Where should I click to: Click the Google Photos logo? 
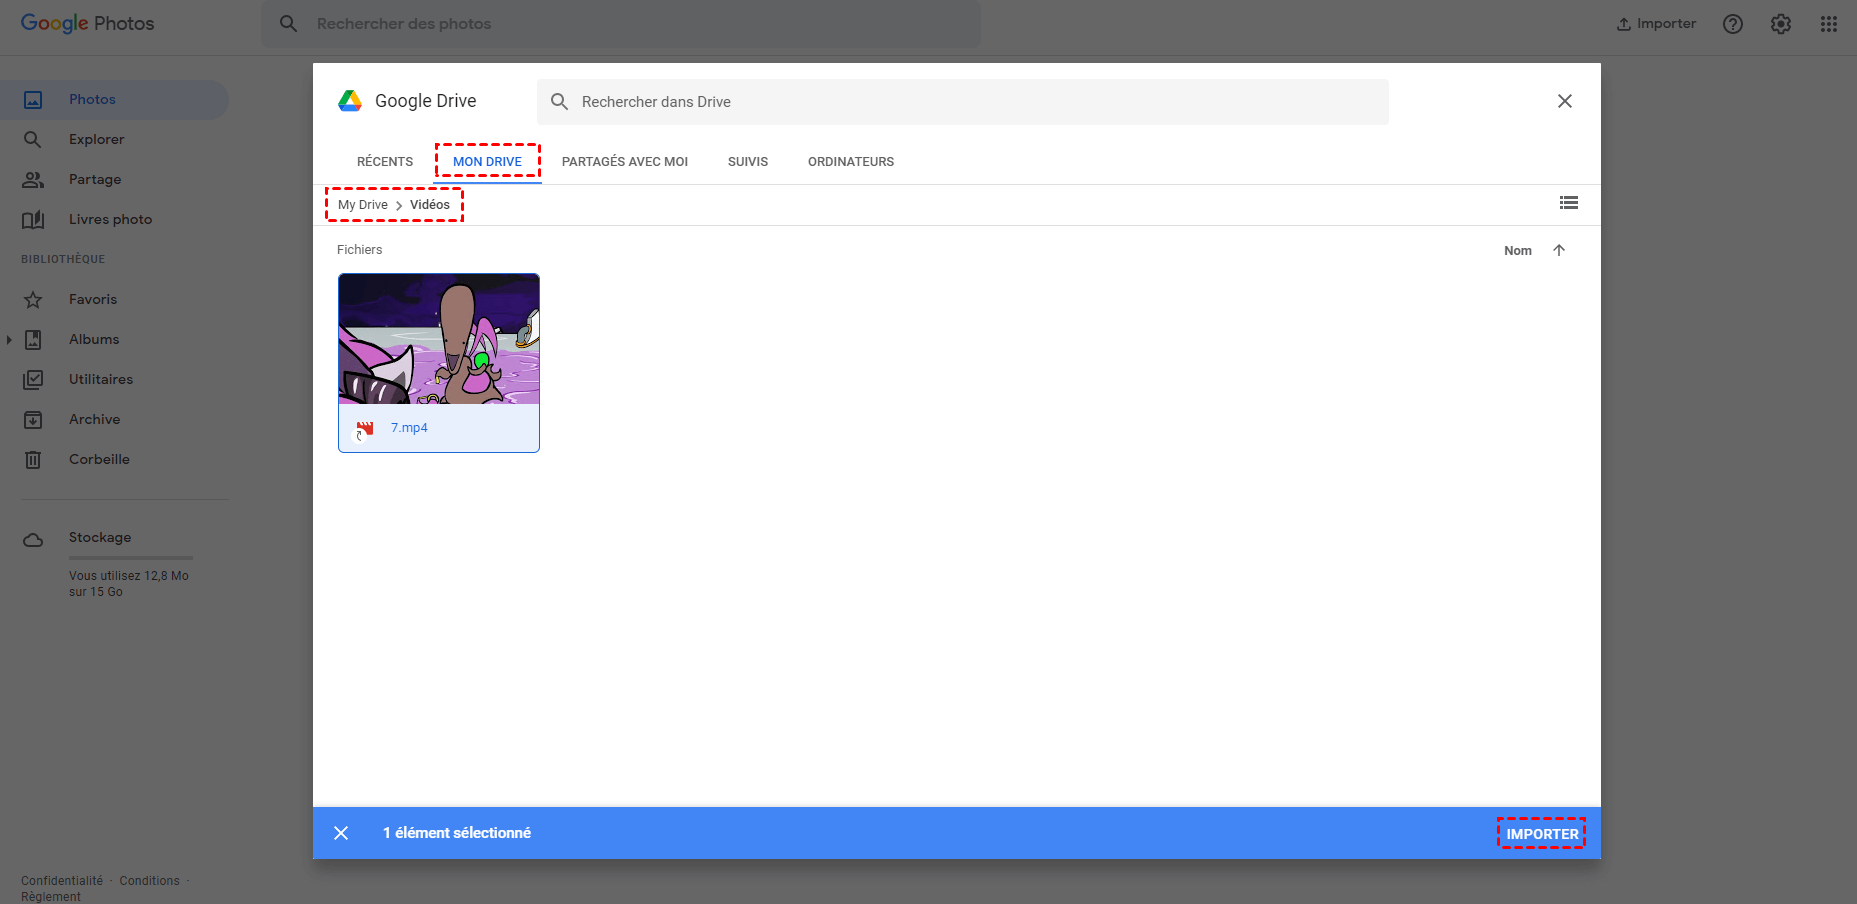coord(88,23)
